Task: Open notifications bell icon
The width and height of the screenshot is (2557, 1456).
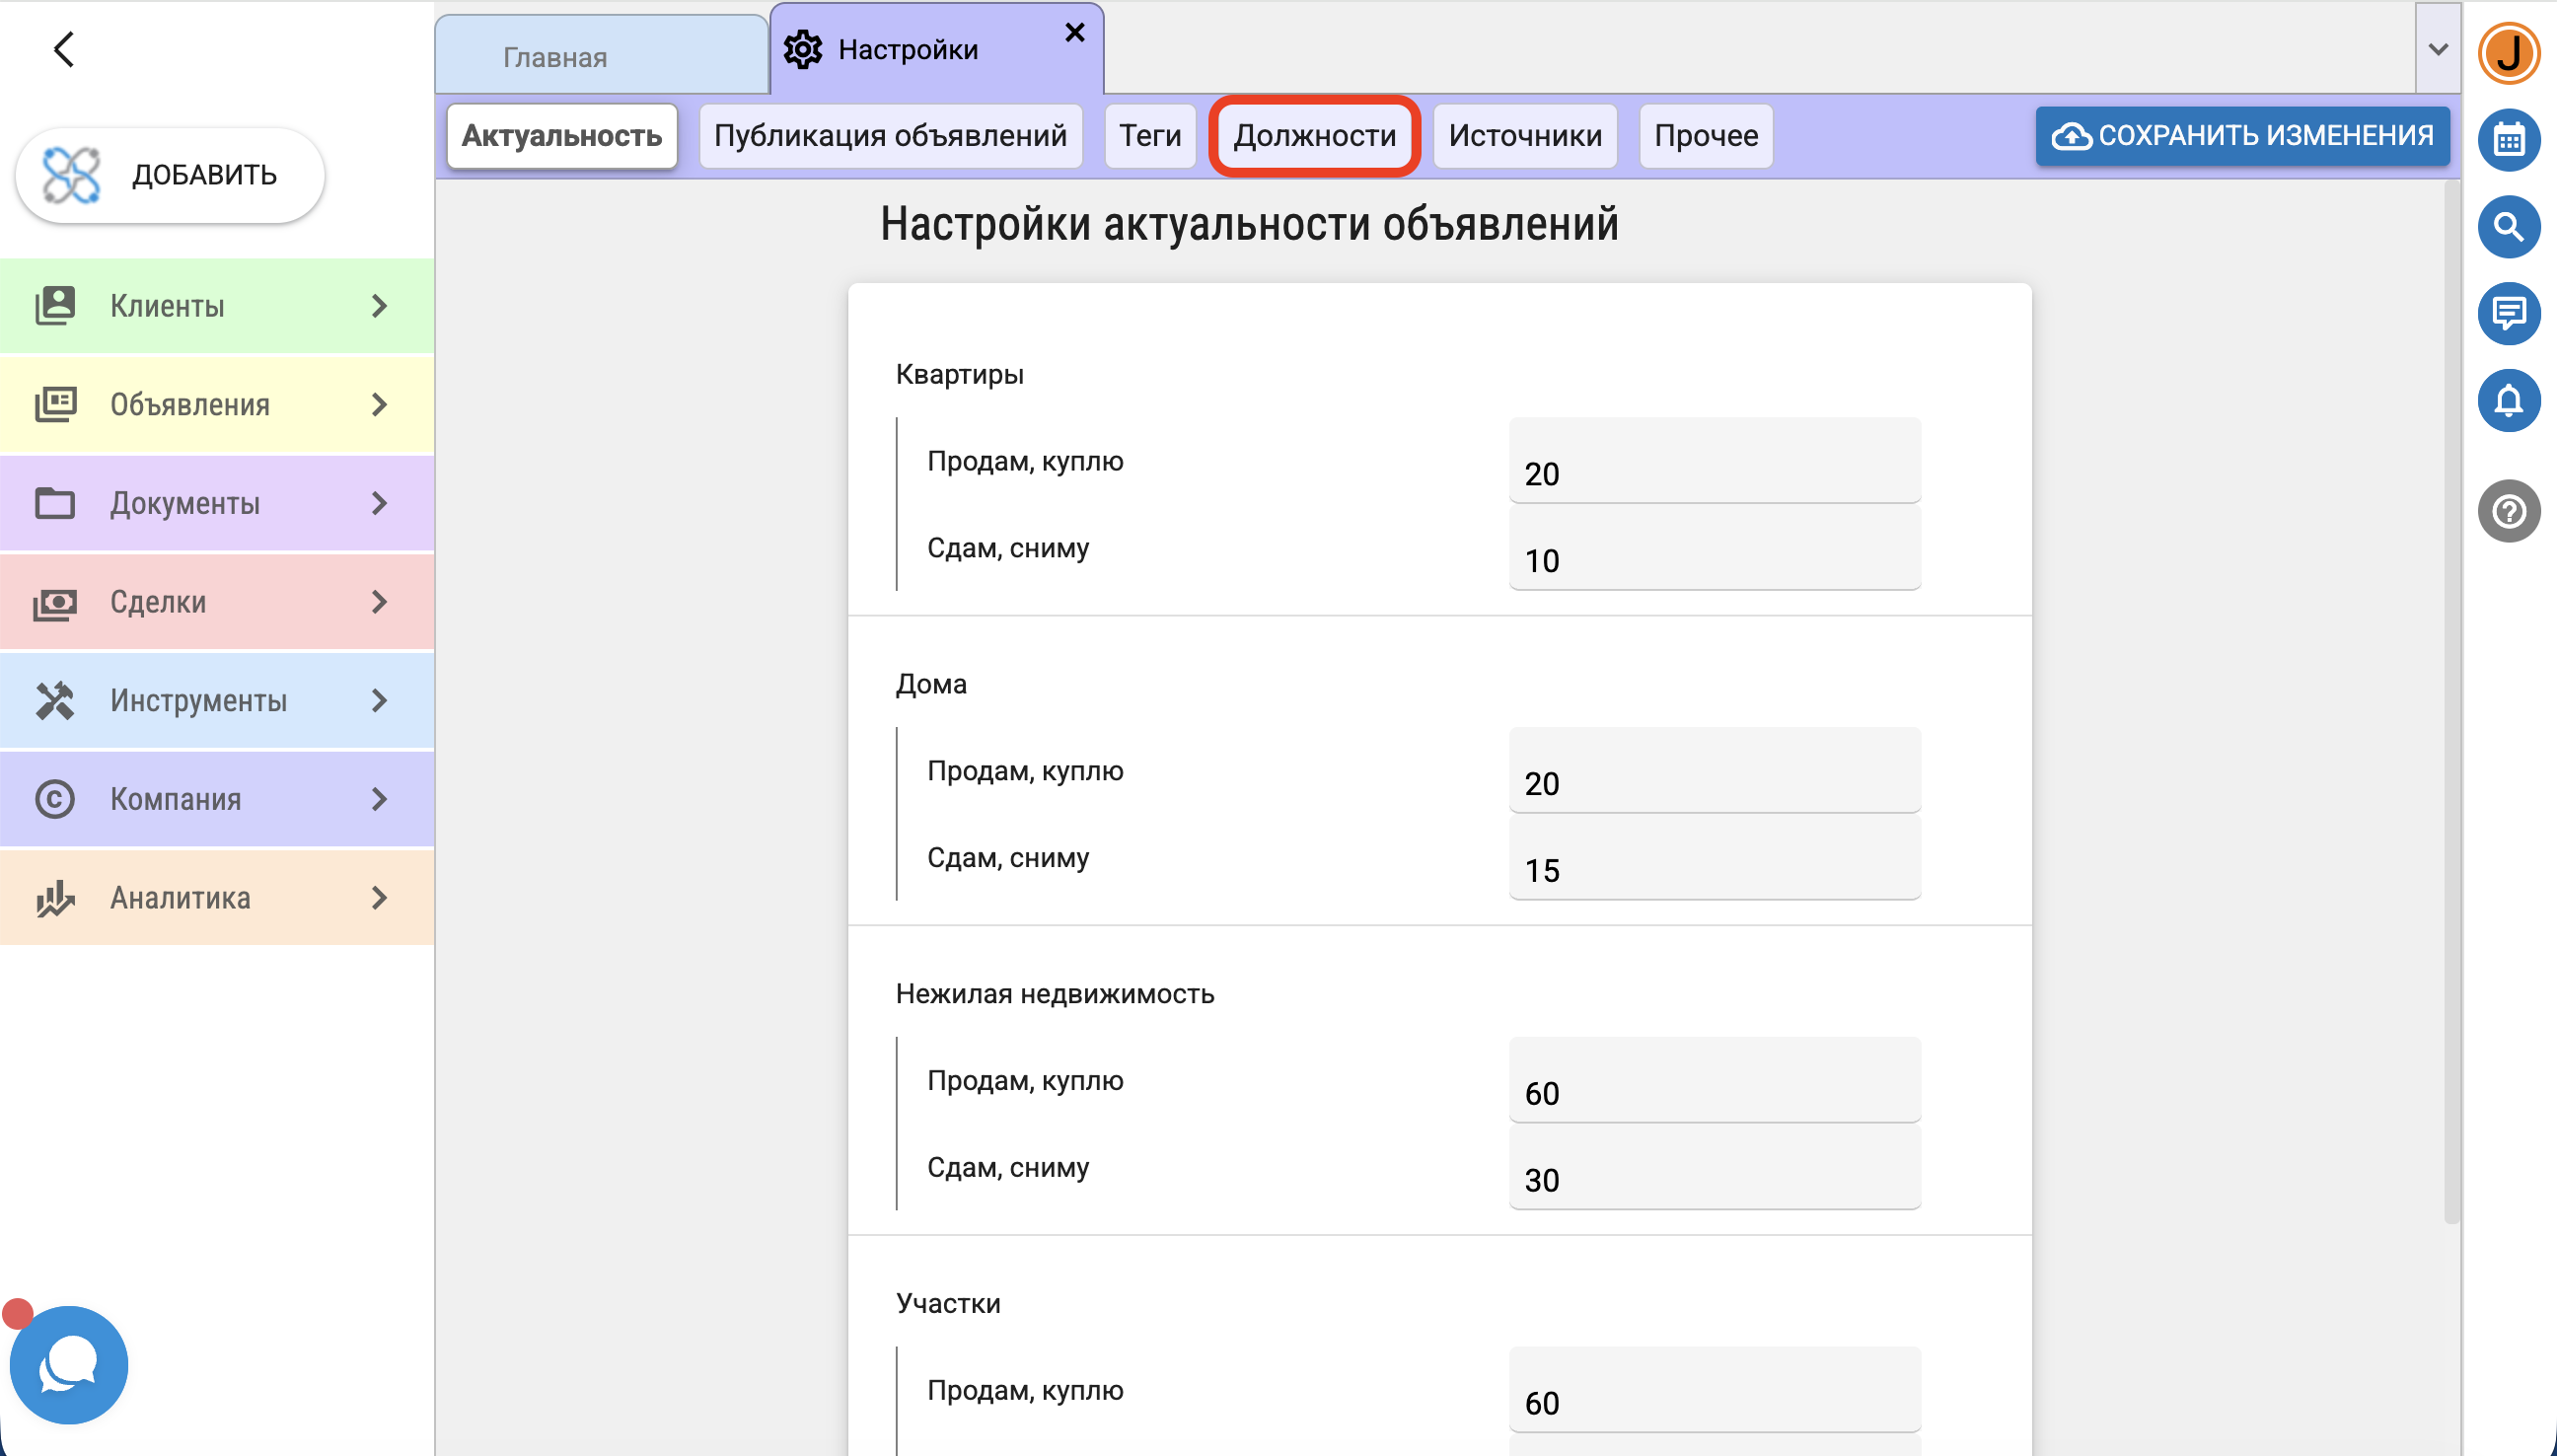Action: pos(2508,401)
